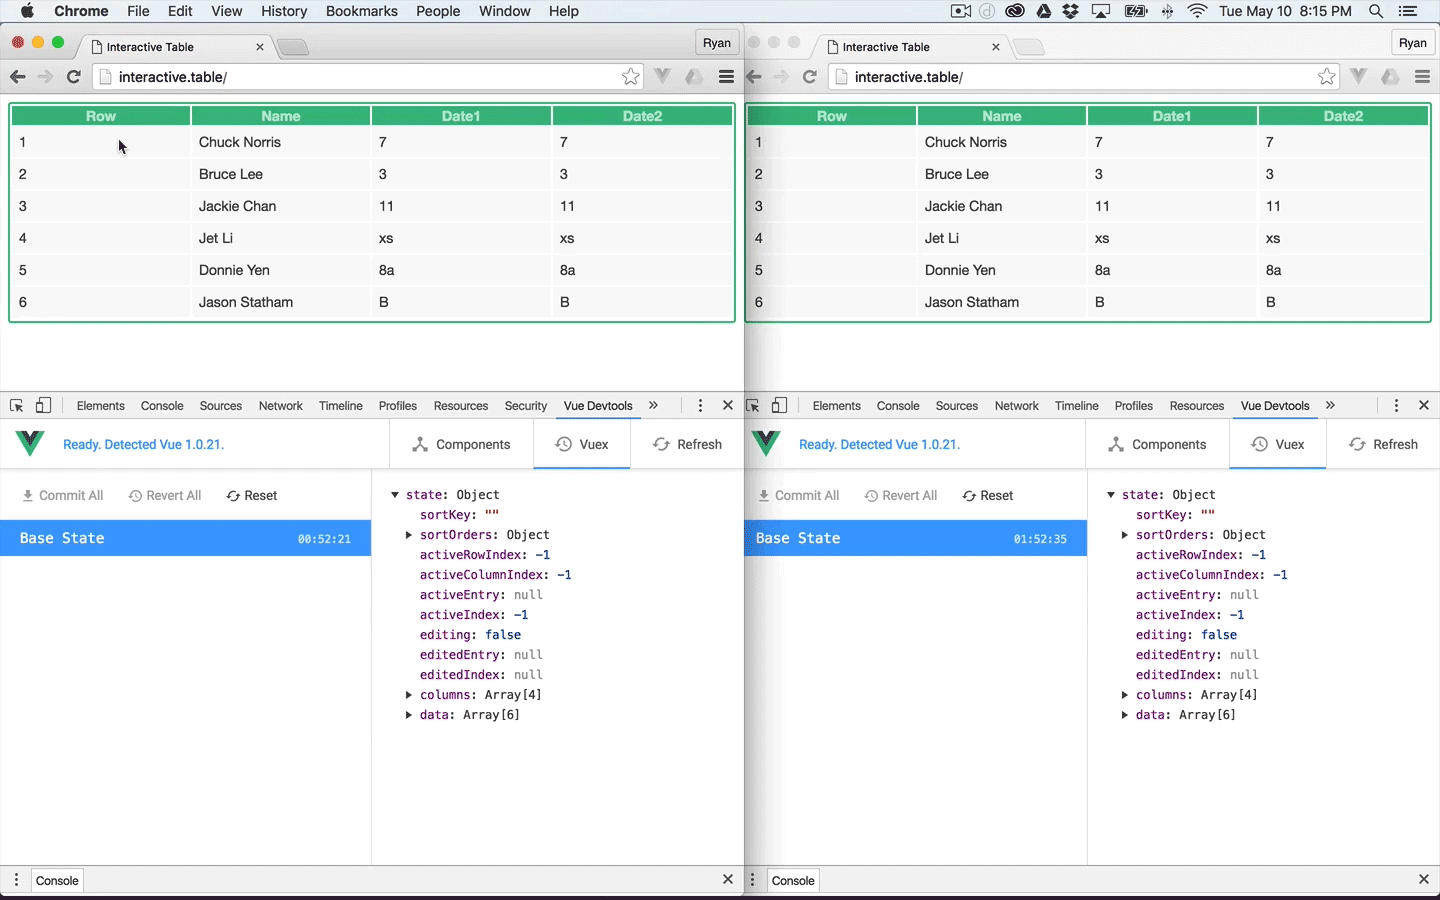Expand the data array in the left state tree
1440x900 pixels.
[x=409, y=715]
